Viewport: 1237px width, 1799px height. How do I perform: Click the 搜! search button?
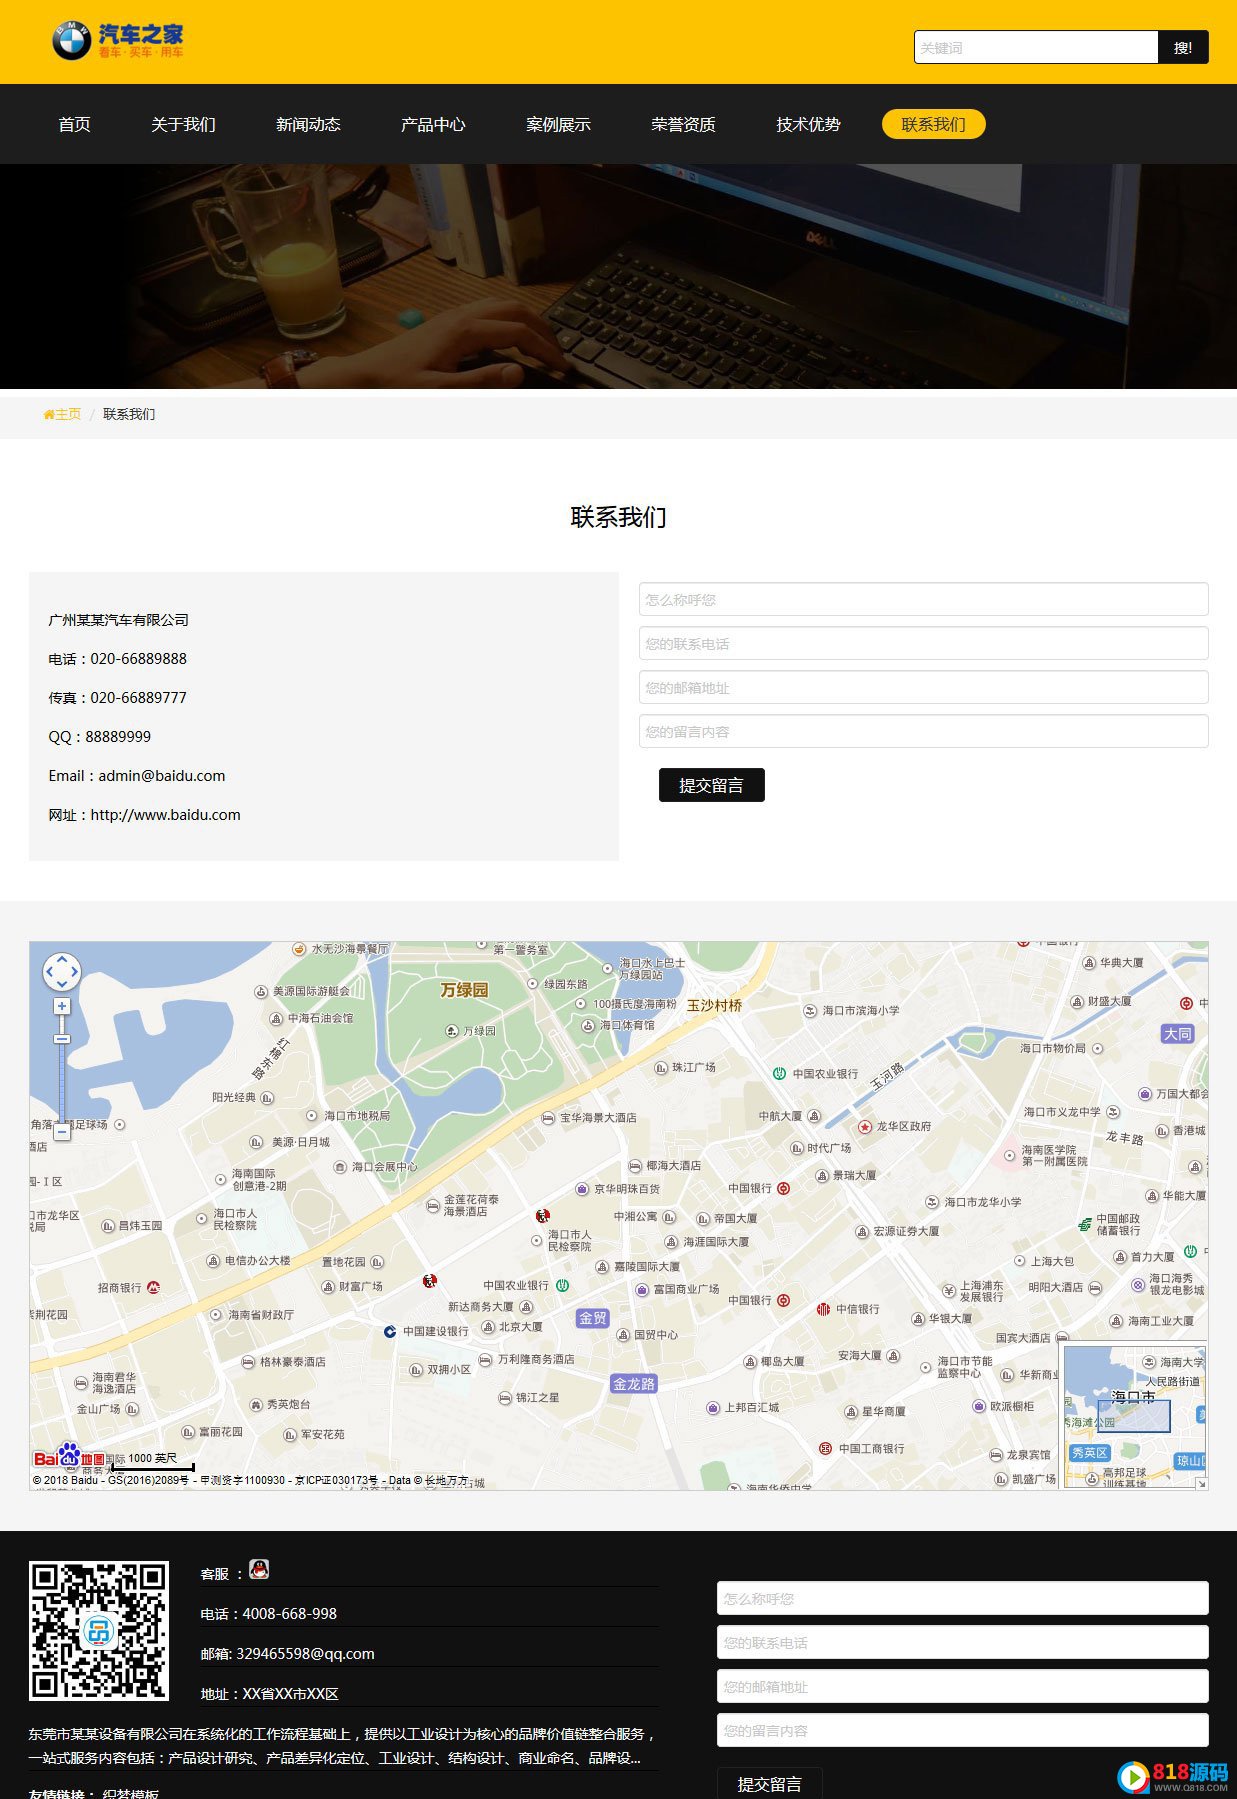click(x=1183, y=47)
